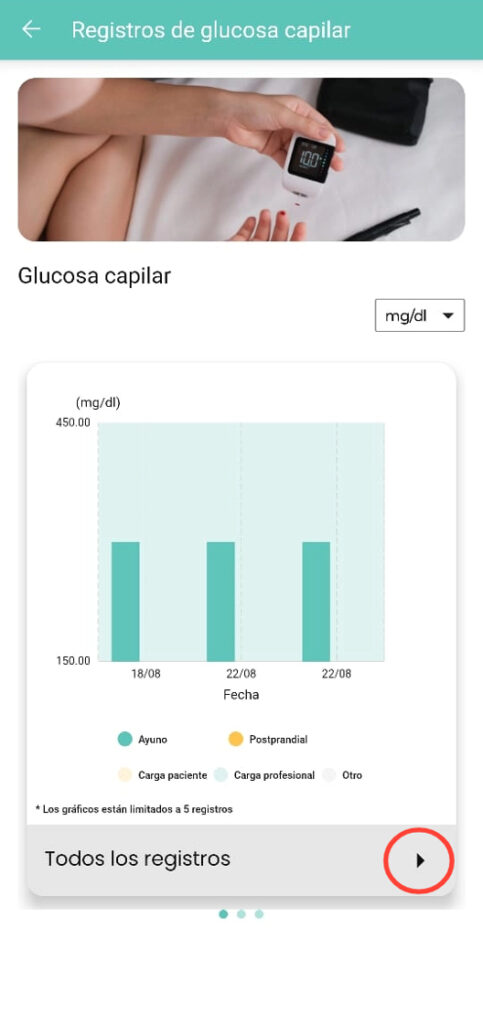Tap the glucometer banner image
The image size is (483, 1024).
pos(241,159)
